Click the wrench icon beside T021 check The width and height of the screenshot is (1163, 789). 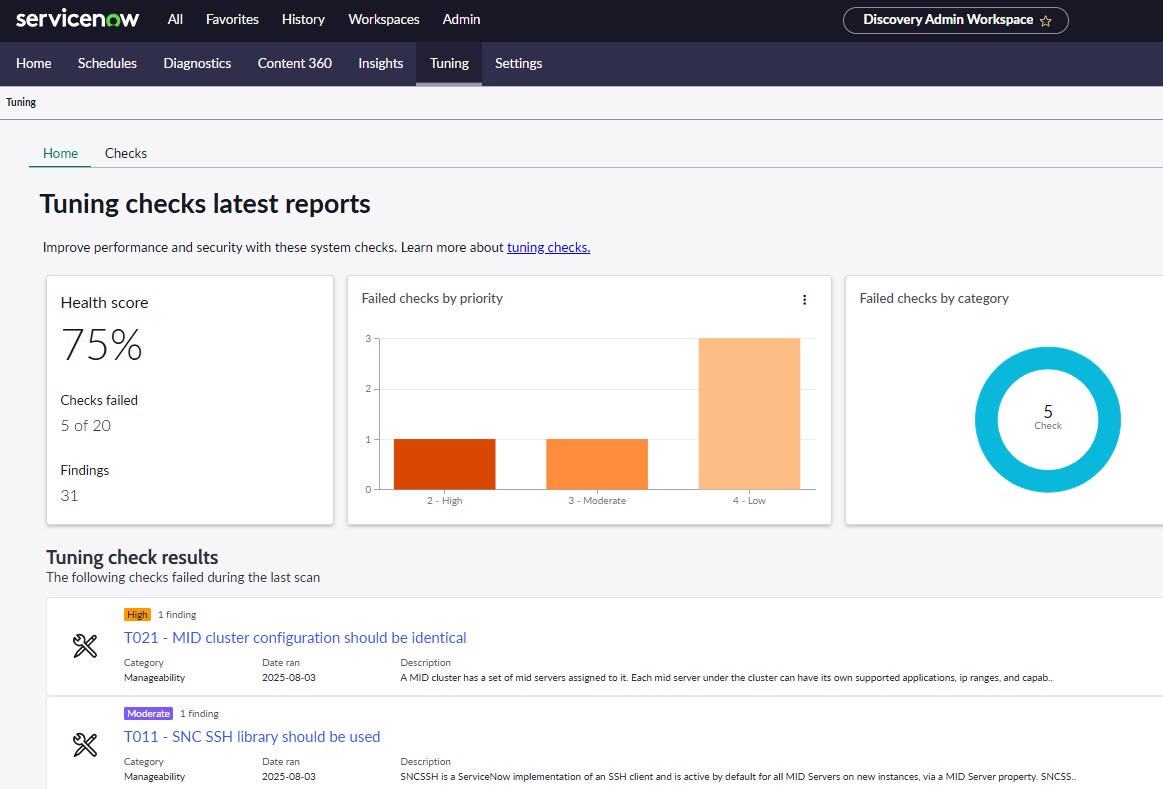[x=86, y=646]
